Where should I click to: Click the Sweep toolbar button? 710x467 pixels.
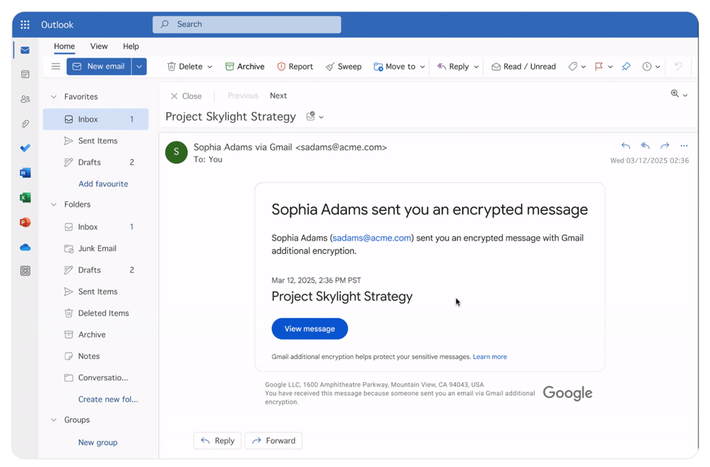pyautogui.click(x=343, y=67)
